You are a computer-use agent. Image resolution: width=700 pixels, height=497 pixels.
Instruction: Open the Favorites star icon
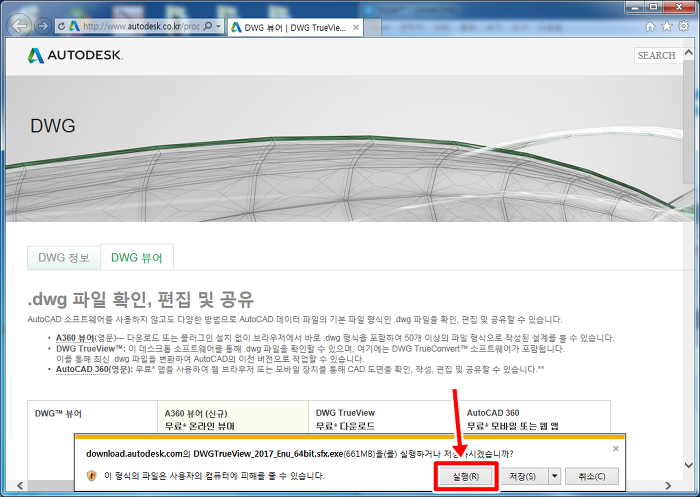(667, 26)
